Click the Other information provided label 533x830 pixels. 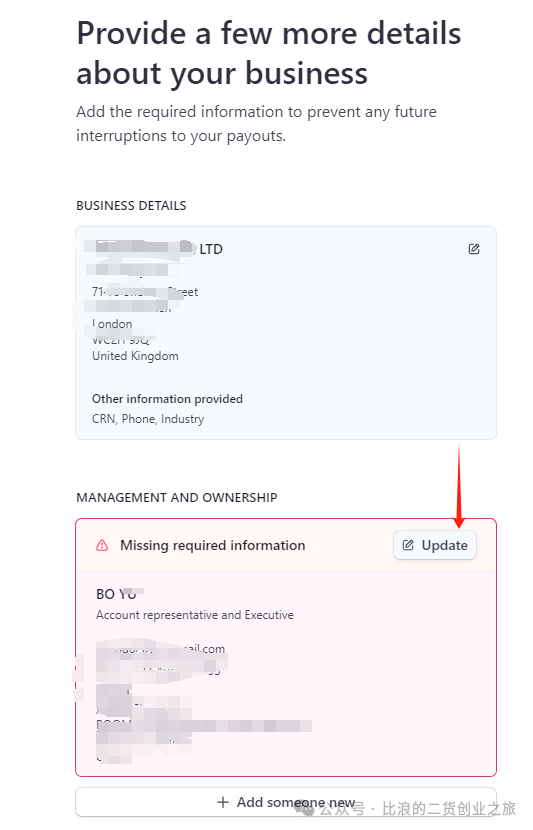167,399
